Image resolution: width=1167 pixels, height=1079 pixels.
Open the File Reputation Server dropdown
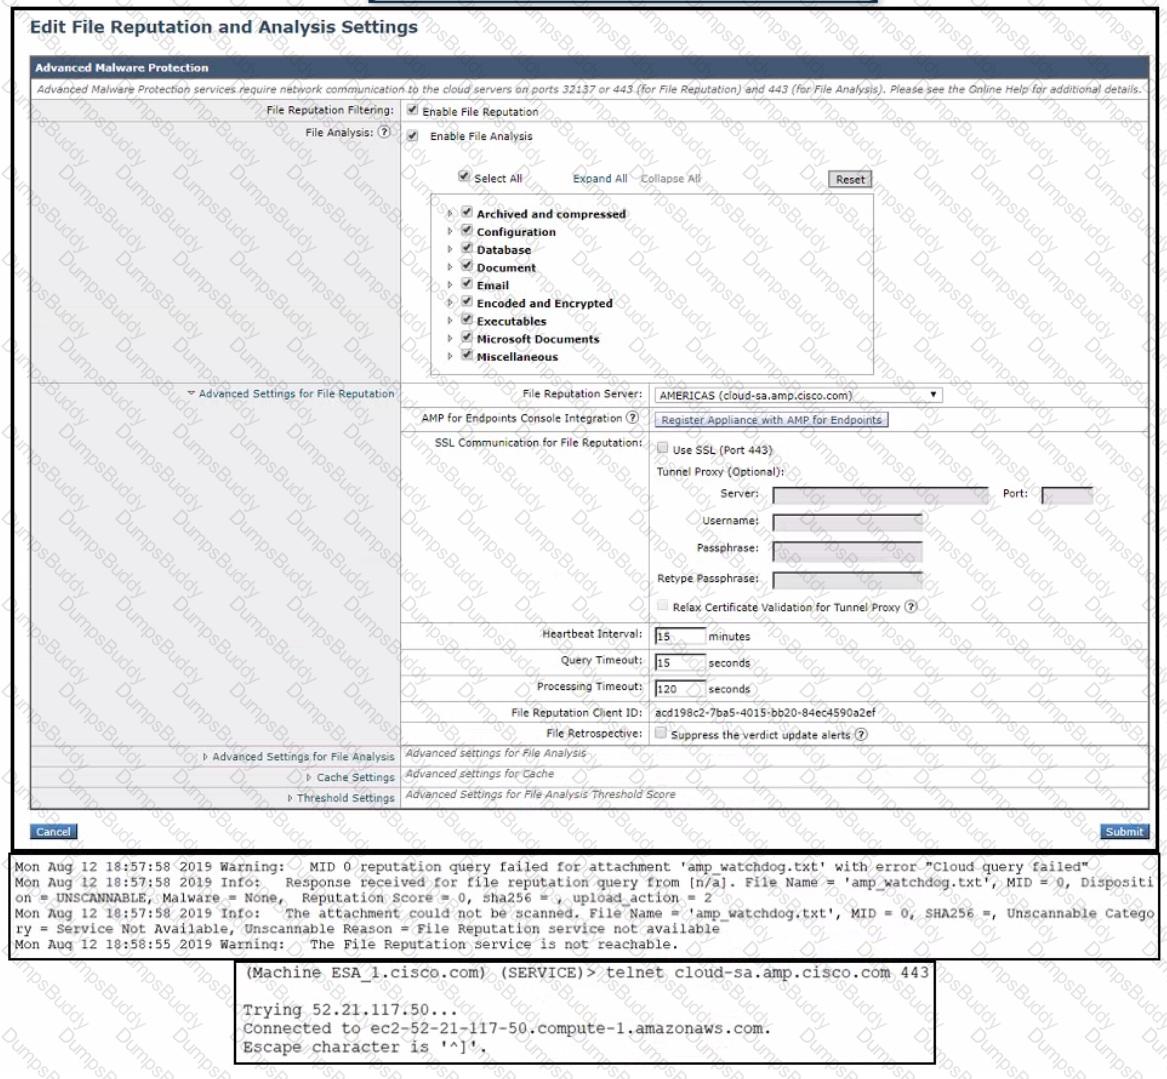pos(799,395)
